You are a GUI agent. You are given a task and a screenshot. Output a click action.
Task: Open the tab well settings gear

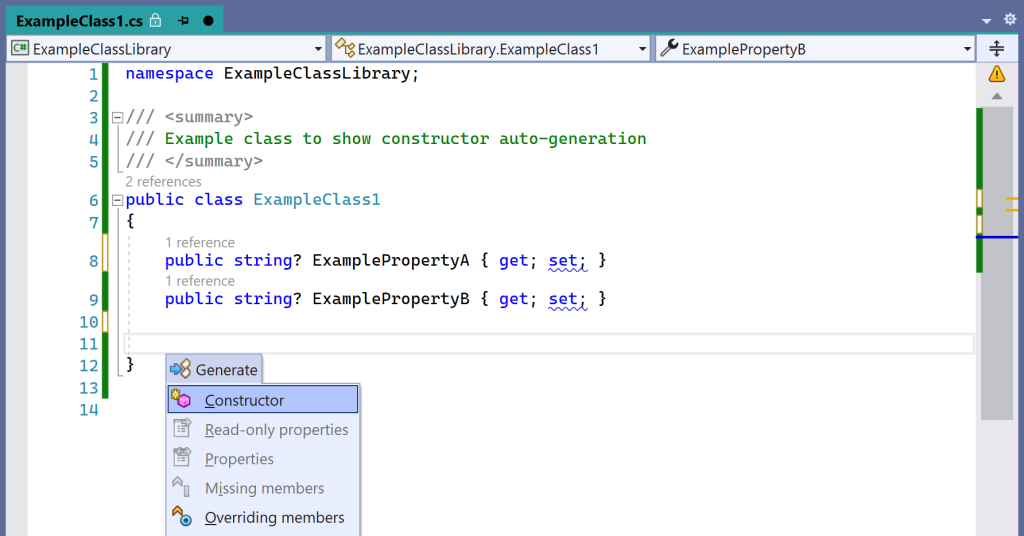coord(1010,20)
